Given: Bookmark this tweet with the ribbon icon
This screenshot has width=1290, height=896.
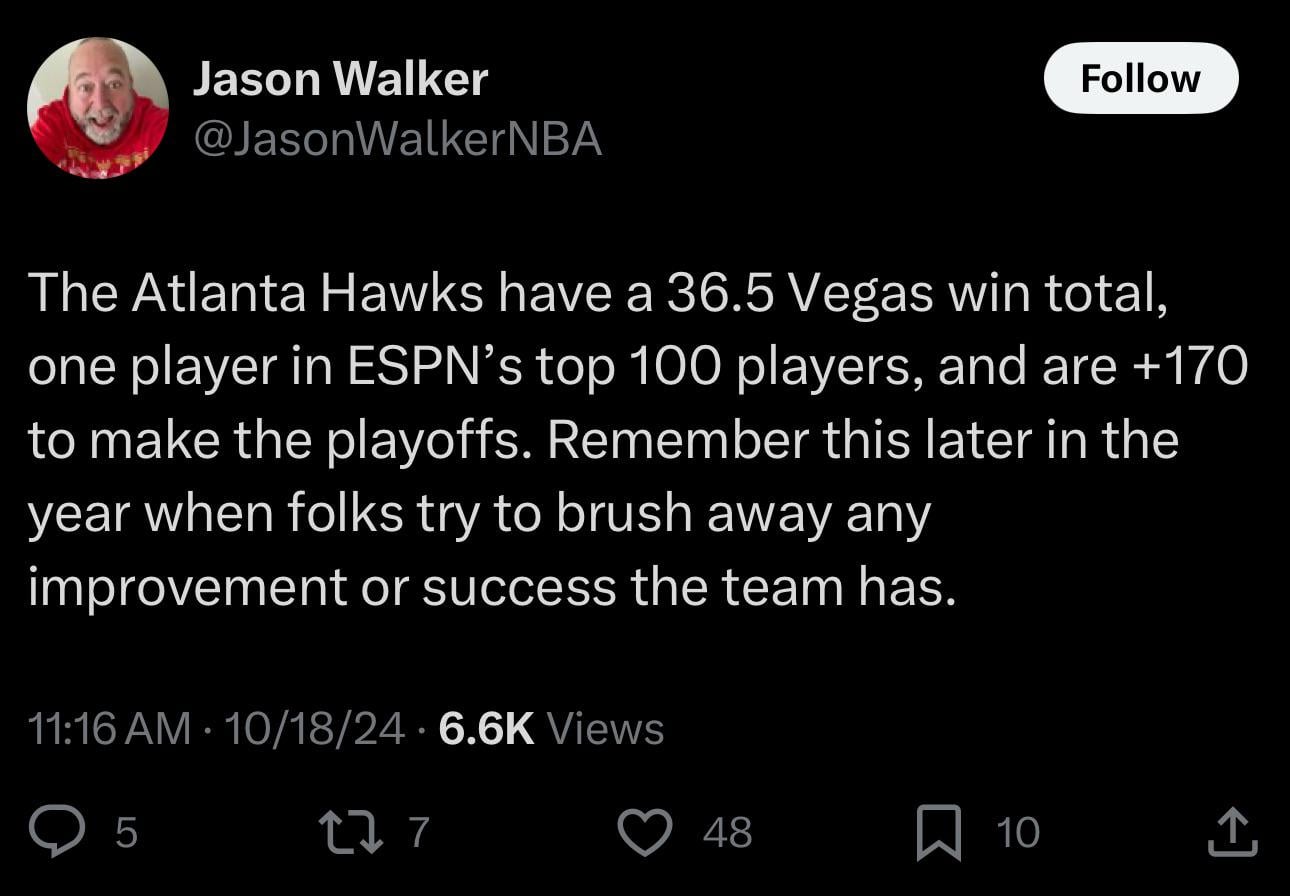Looking at the screenshot, I should click(939, 832).
